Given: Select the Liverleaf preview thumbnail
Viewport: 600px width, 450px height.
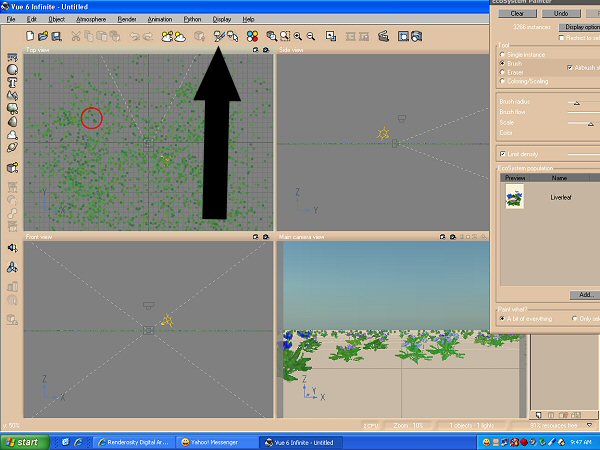Looking at the screenshot, I should [x=515, y=198].
